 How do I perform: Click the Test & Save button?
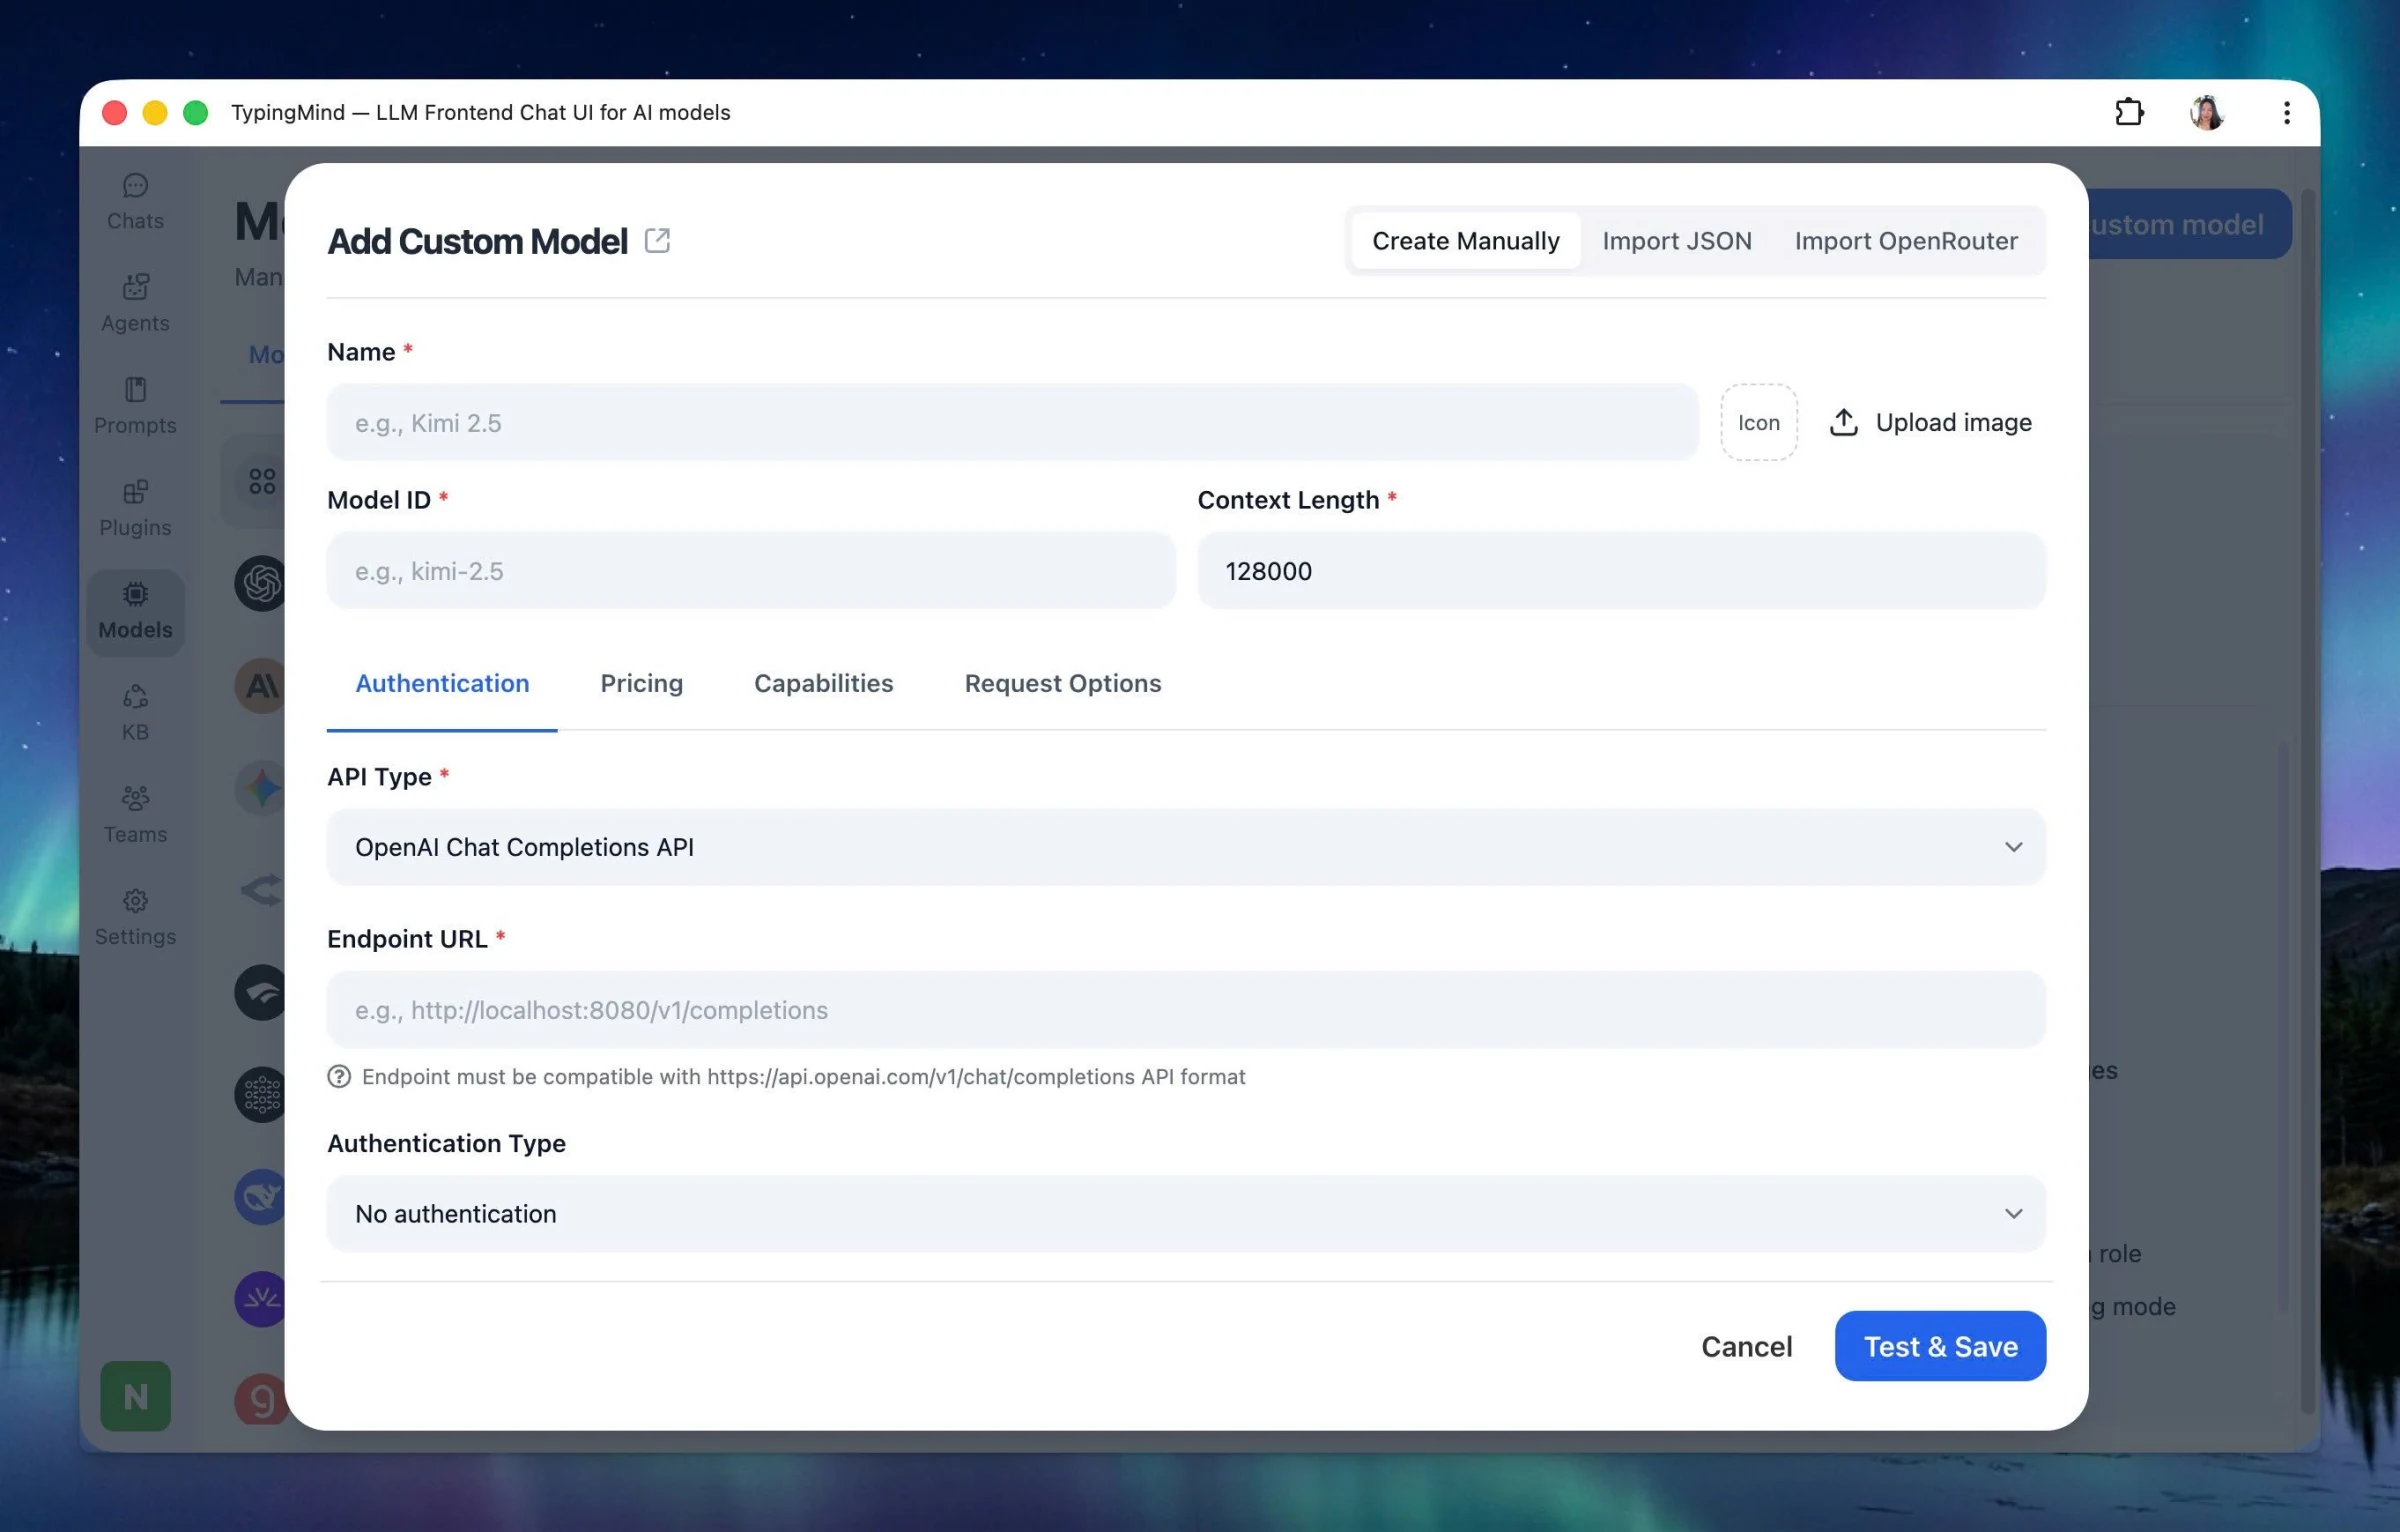coord(1940,1346)
